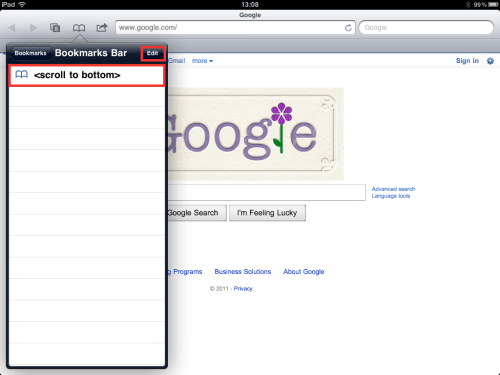This screenshot has height=375, width=500.
Task: Open Google settings gear icon
Action: 490,61
